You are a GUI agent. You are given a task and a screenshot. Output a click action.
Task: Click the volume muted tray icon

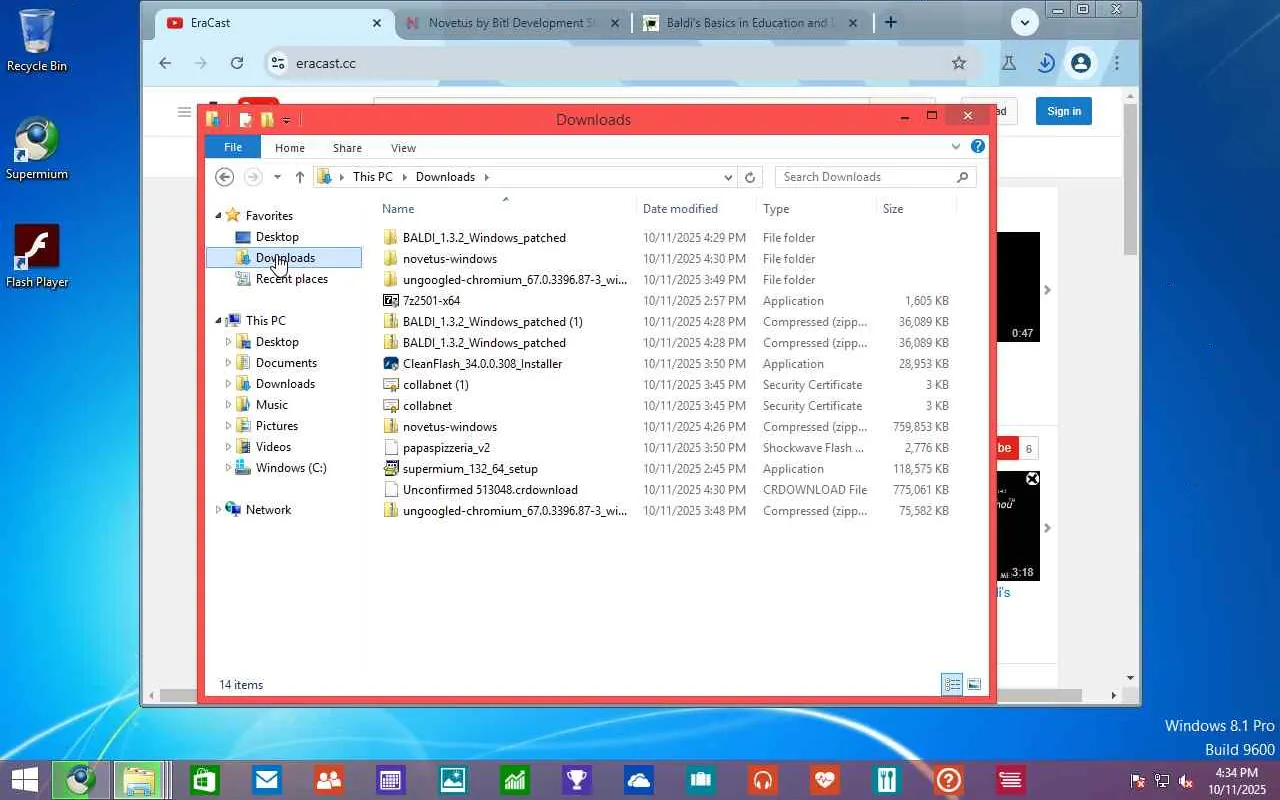[1186, 781]
